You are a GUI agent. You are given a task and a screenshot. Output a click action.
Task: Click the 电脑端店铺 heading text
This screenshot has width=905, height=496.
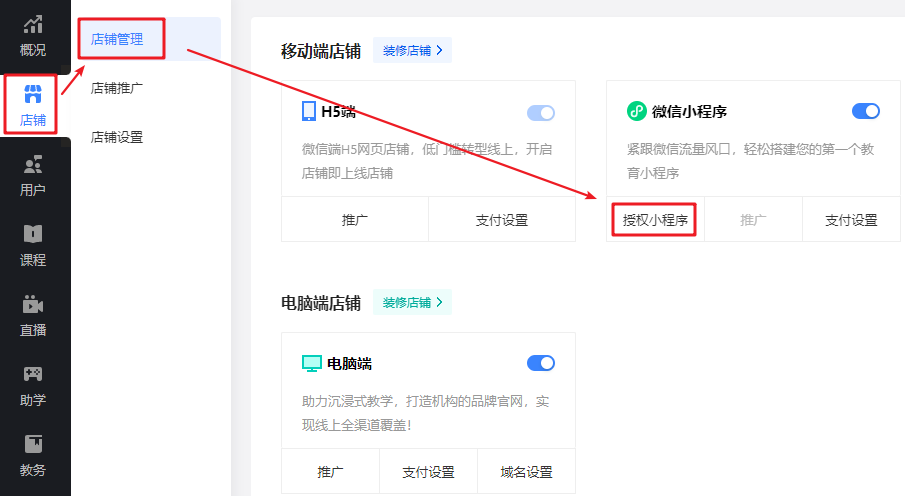tap(321, 303)
